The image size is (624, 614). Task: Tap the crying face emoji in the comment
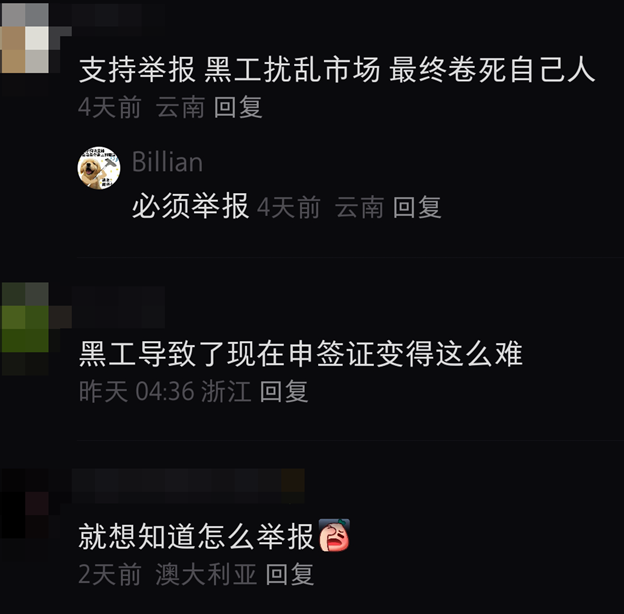click(x=334, y=535)
